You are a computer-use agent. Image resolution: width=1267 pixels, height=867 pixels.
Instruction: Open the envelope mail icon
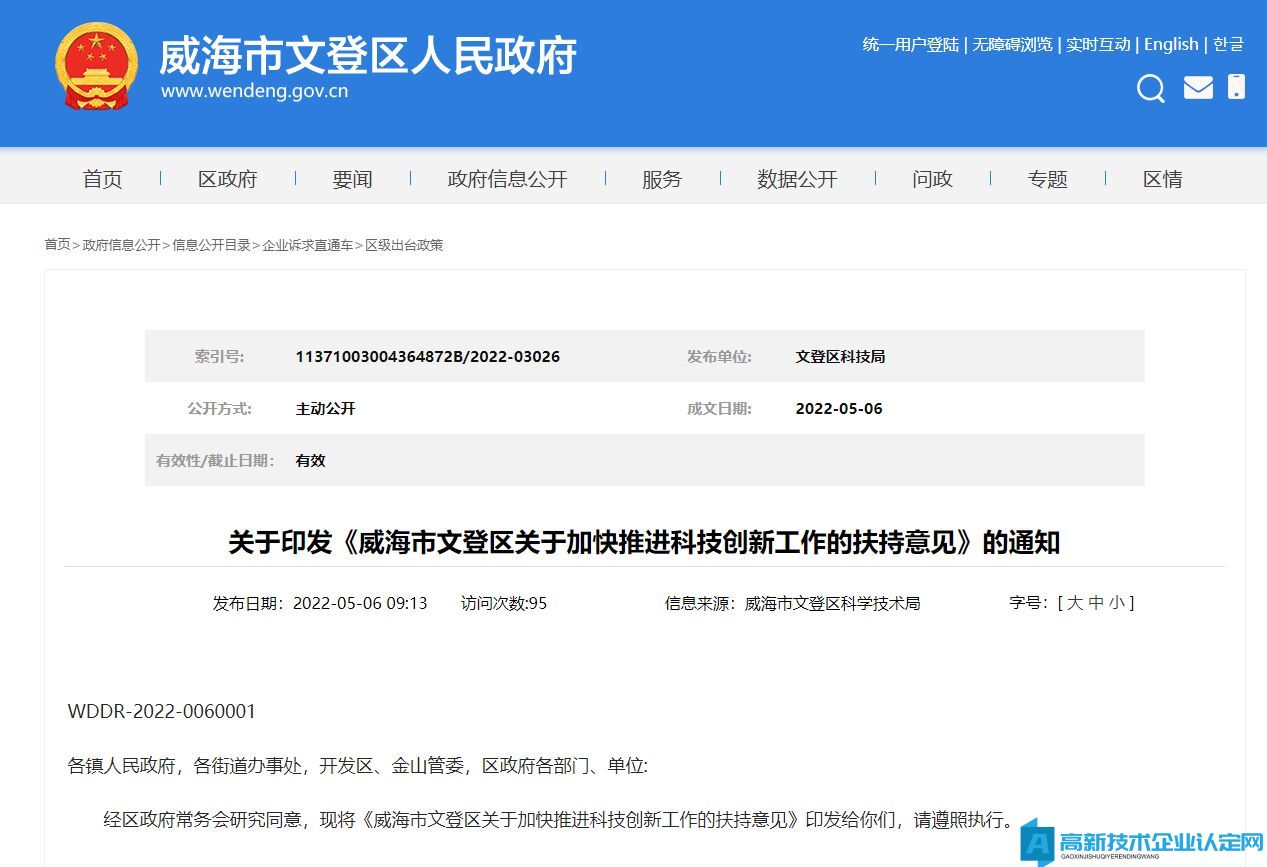[1198, 88]
